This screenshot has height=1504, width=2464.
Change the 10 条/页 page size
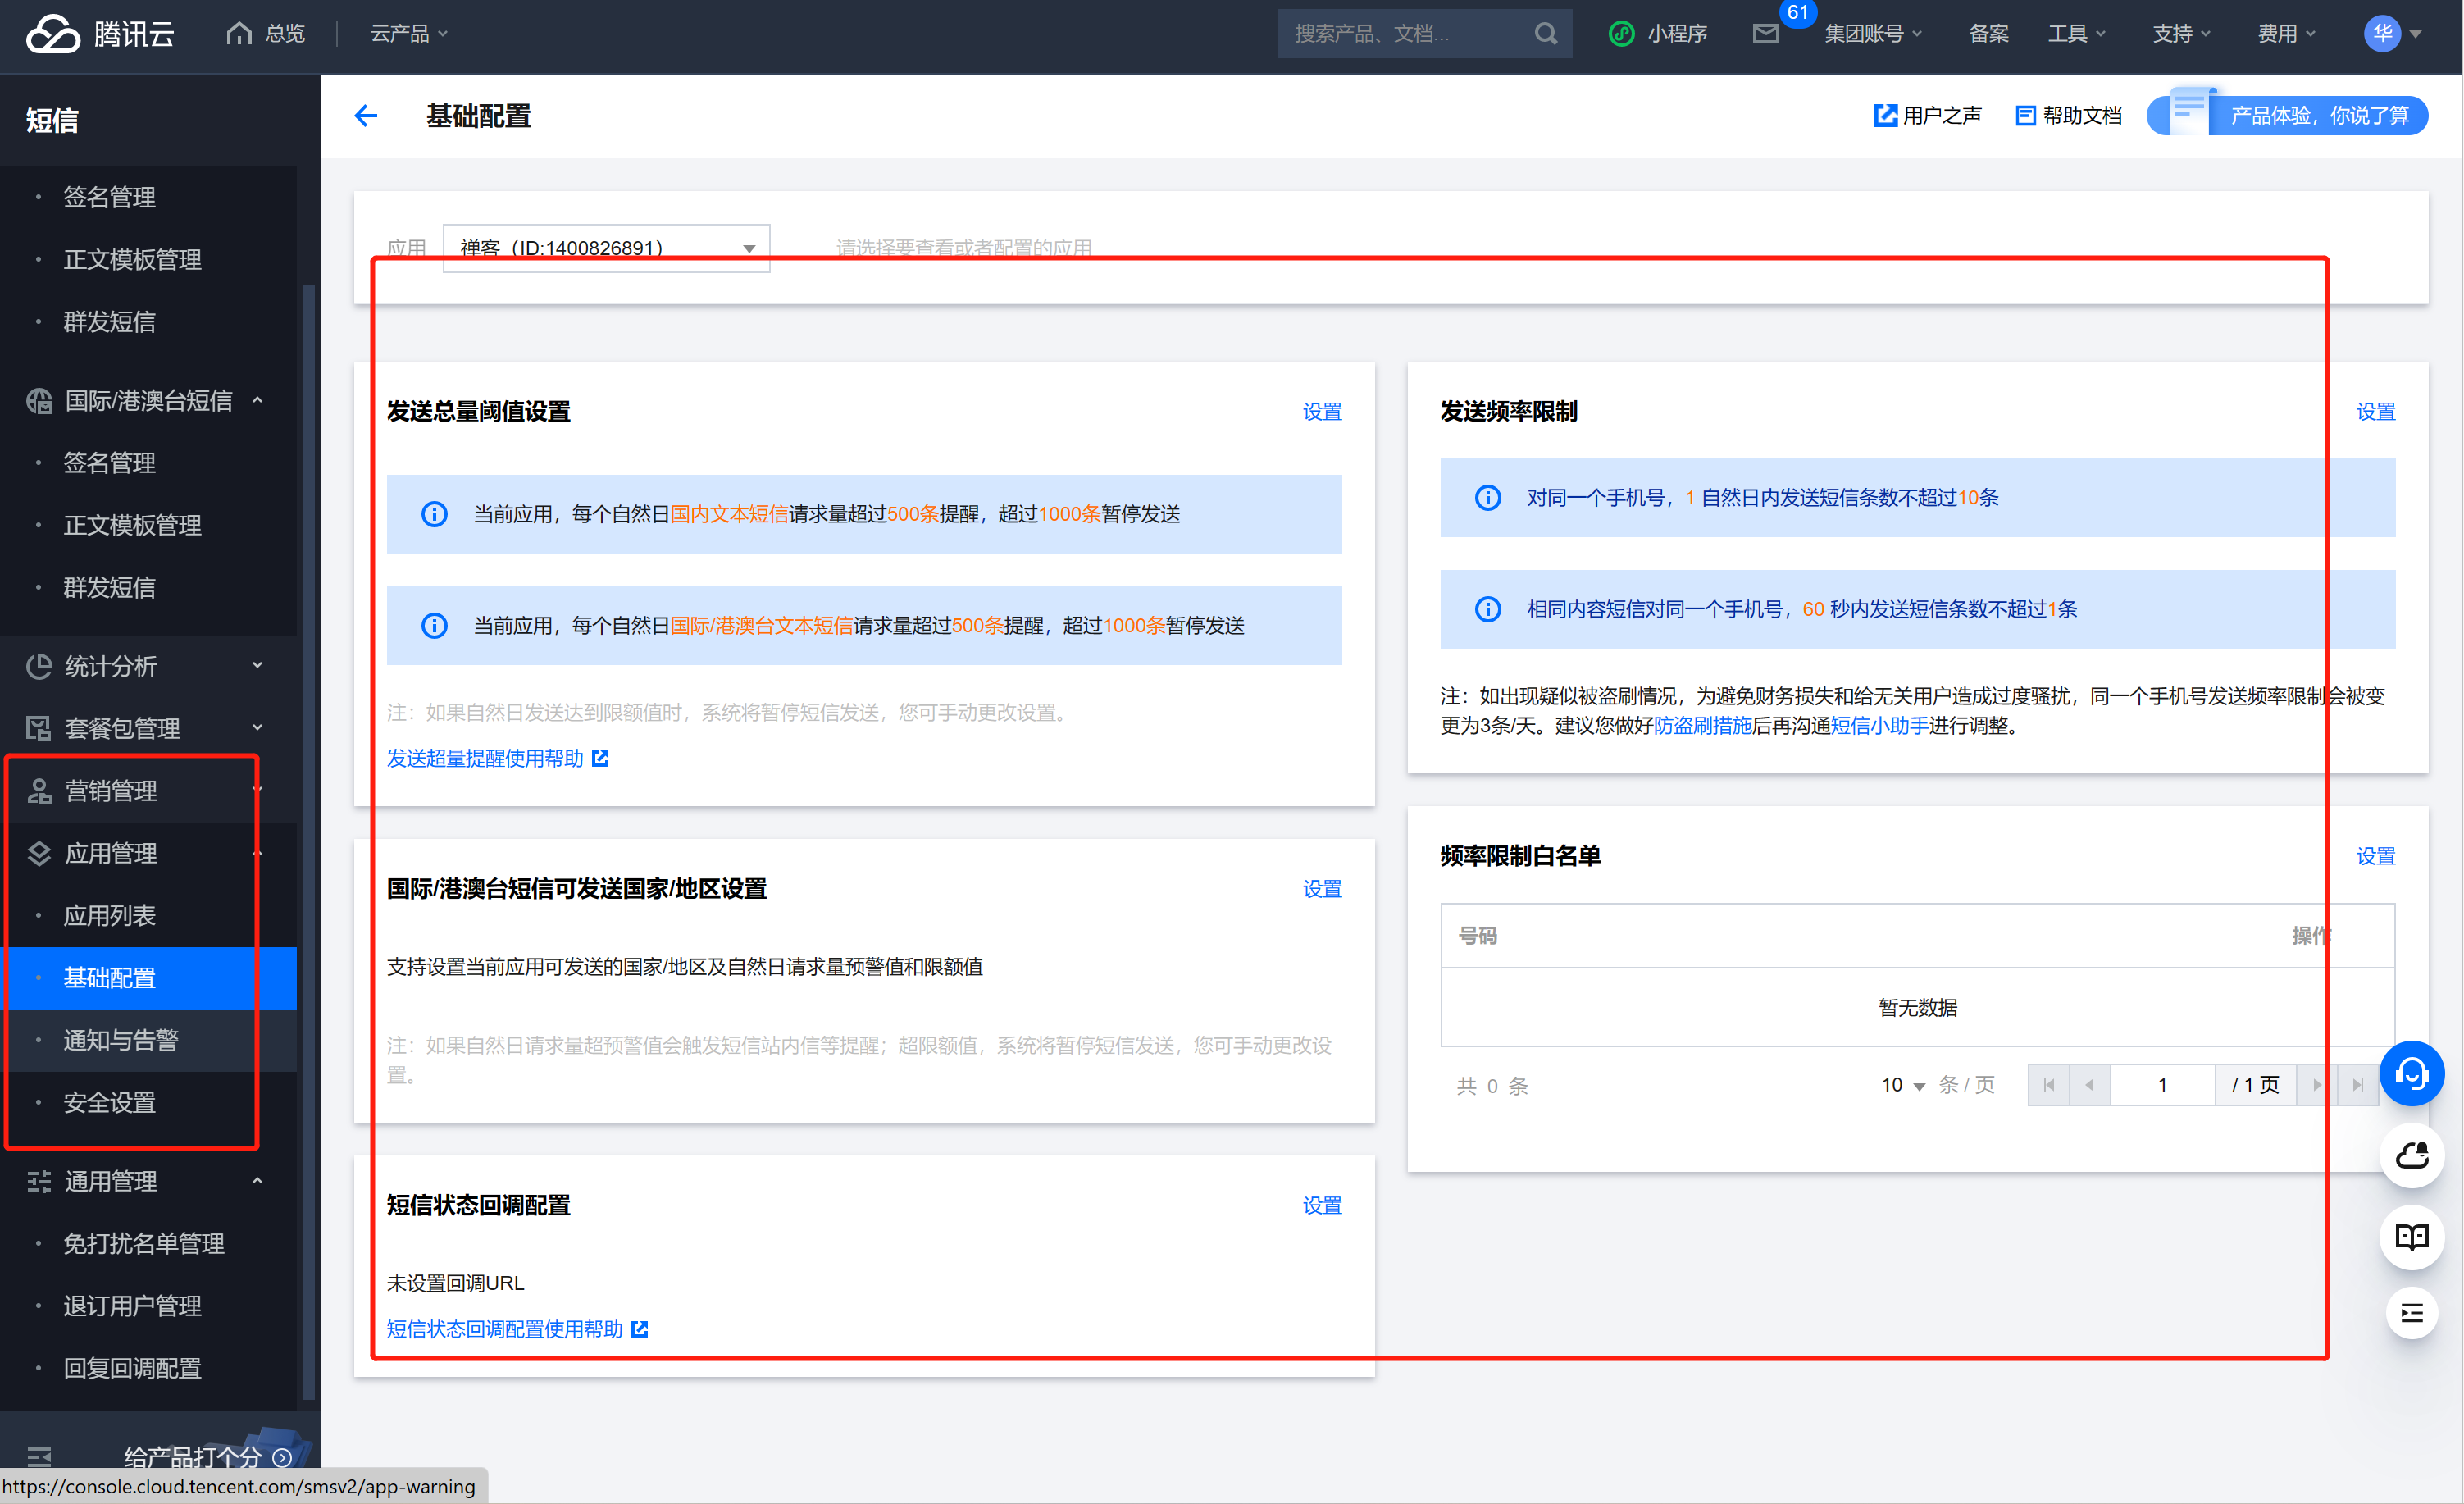click(1902, 1086)
